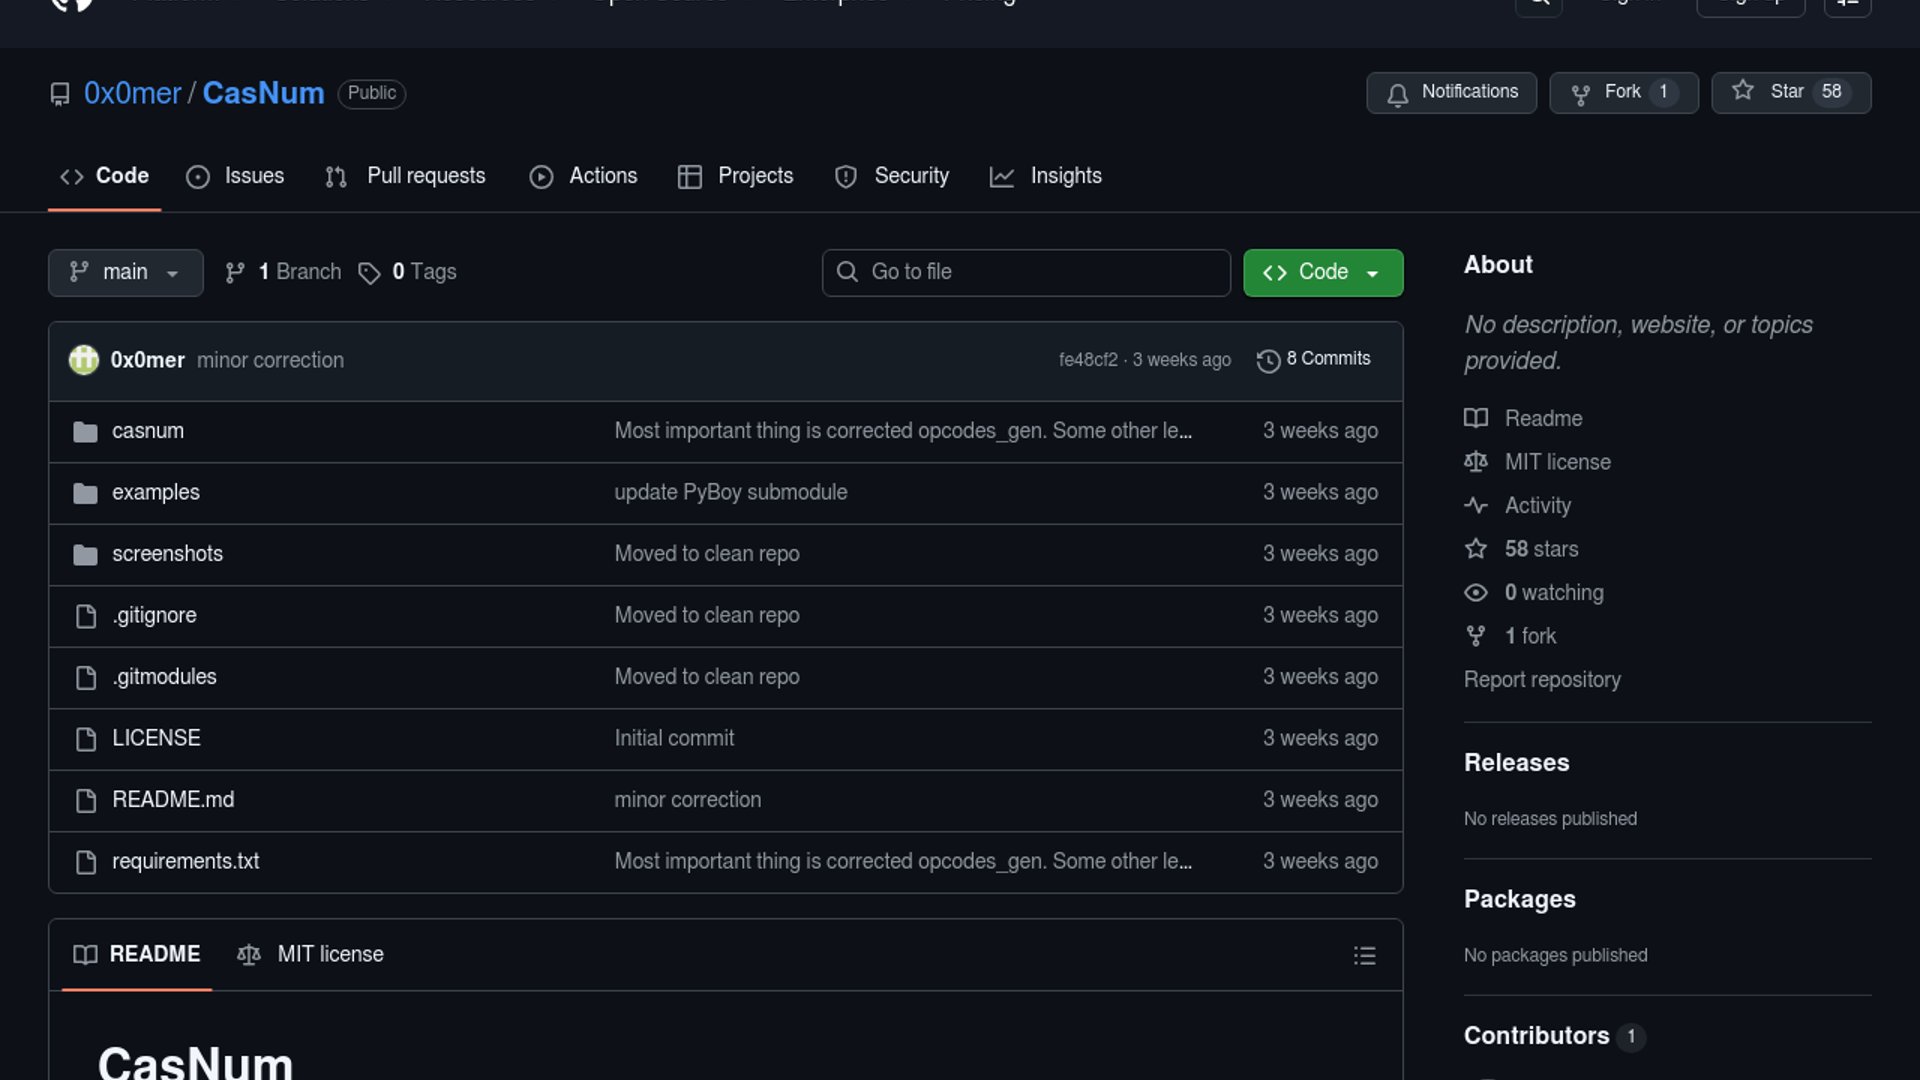Open the Insights tab
The width and height of the screenshot is (1920, 1080).
point(1046,176)
